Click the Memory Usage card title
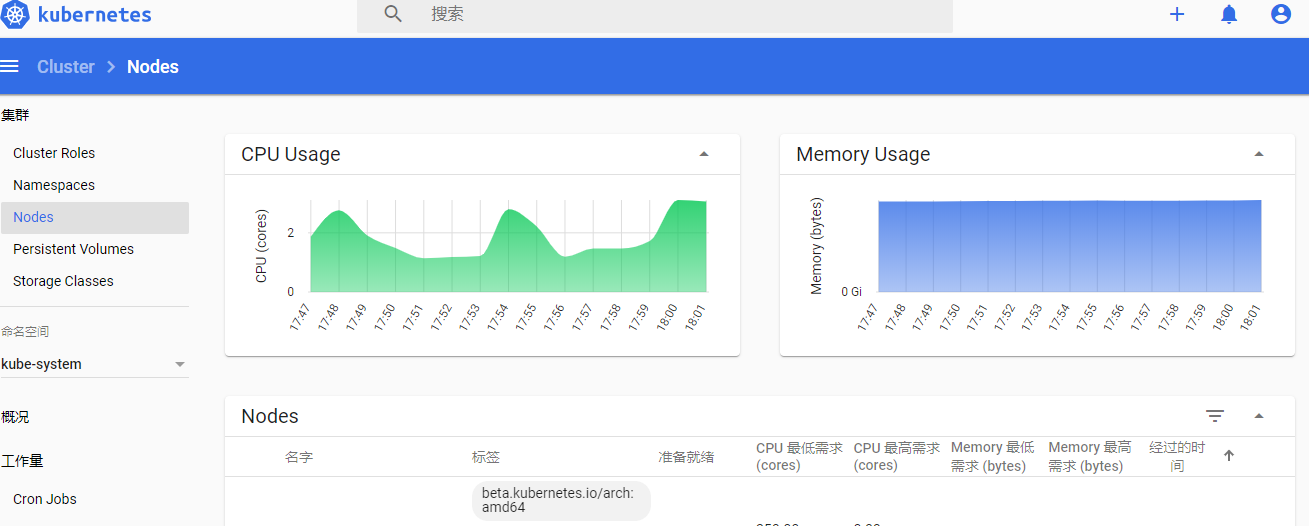The width and height of the screenshot is (1309, 526). click(x=863, y=154)
